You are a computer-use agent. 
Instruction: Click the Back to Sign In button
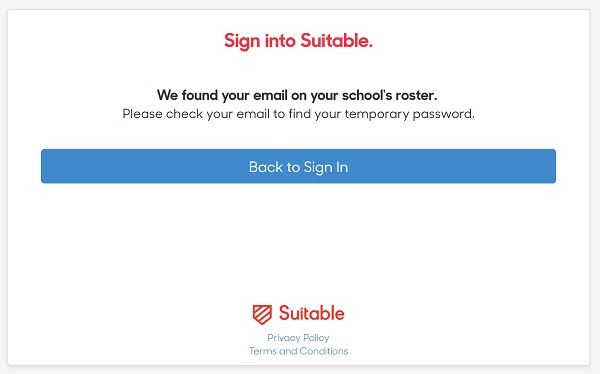click(x=298, y=166)
